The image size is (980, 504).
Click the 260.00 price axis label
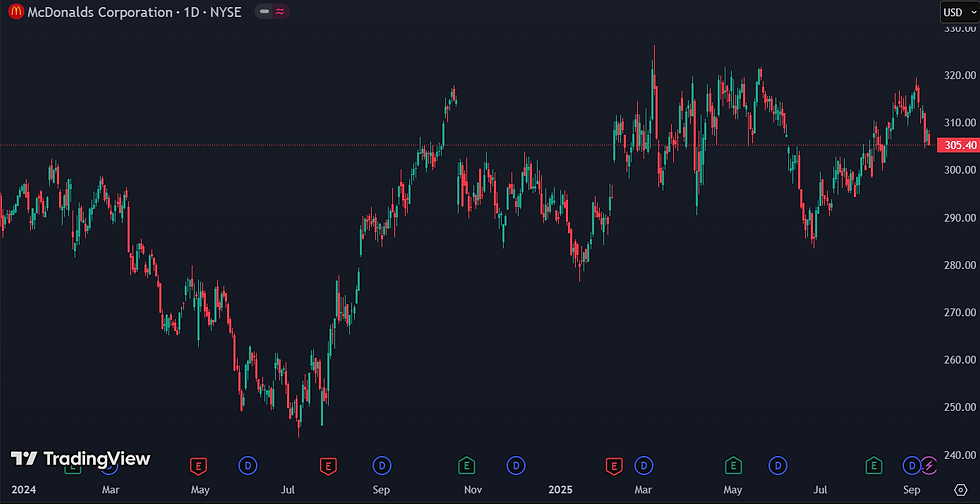point(959,360)
